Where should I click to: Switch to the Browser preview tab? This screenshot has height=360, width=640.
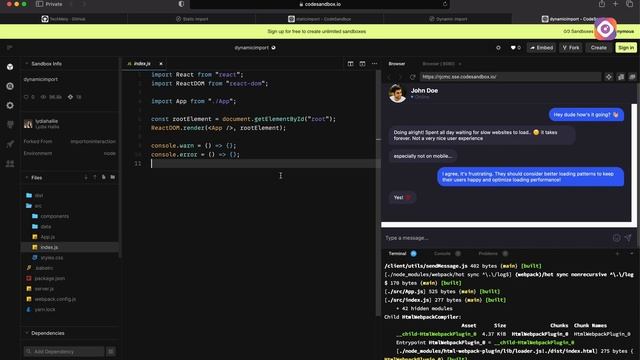(397, 64)
